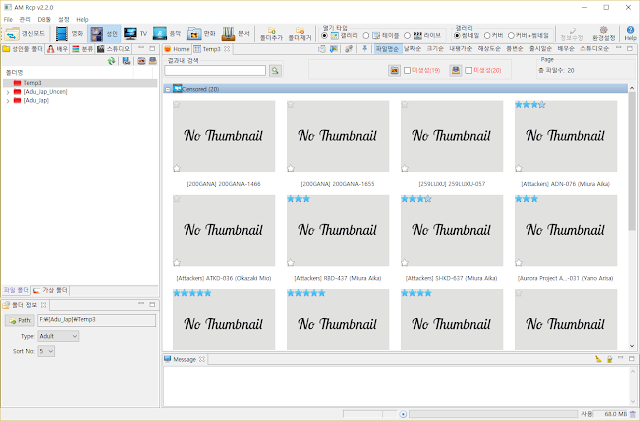This screenshot has width=640, height=421.
Task: Toggle the 갱신모드 refresh mode icon
Action: click(12, 34)
